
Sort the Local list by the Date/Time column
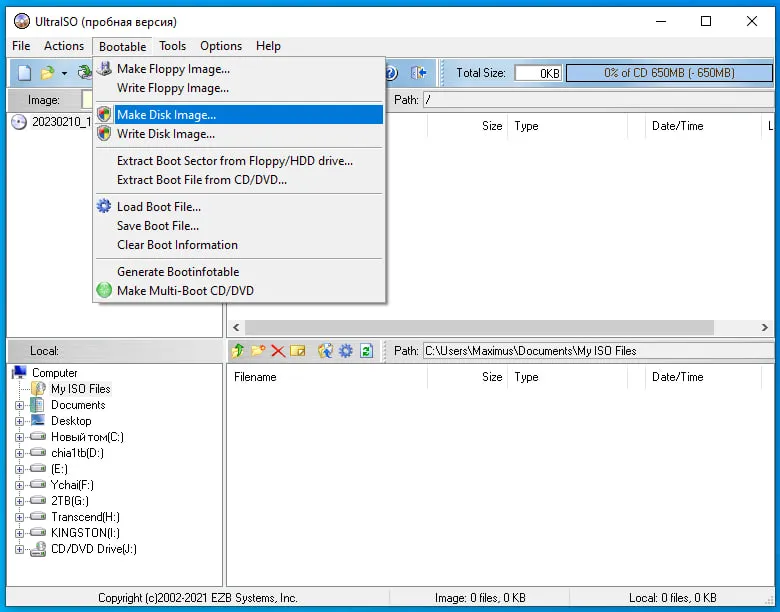(703, 377)
